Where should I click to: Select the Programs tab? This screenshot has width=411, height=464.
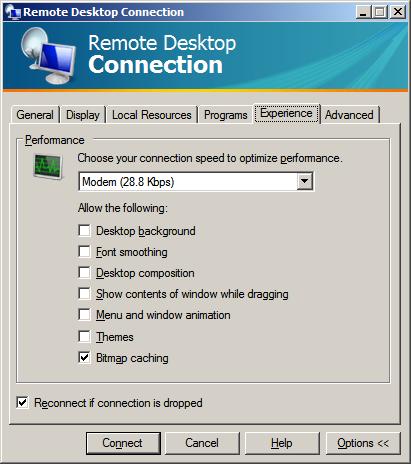coord(226,115)
